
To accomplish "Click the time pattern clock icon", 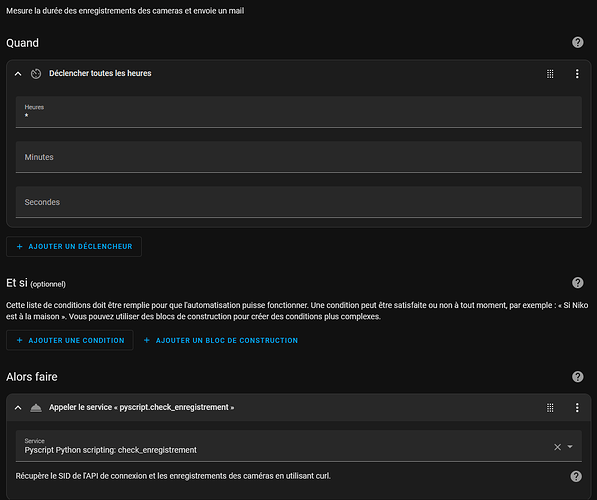I will pos(36,73).
